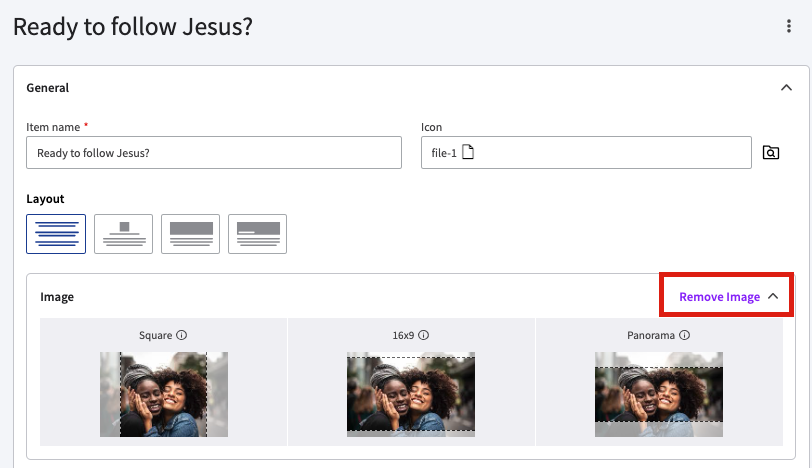Click the Icon field containing file-1
Image resolution: width=812 pixels, height=468 pixels.
(x=585, y=153)
